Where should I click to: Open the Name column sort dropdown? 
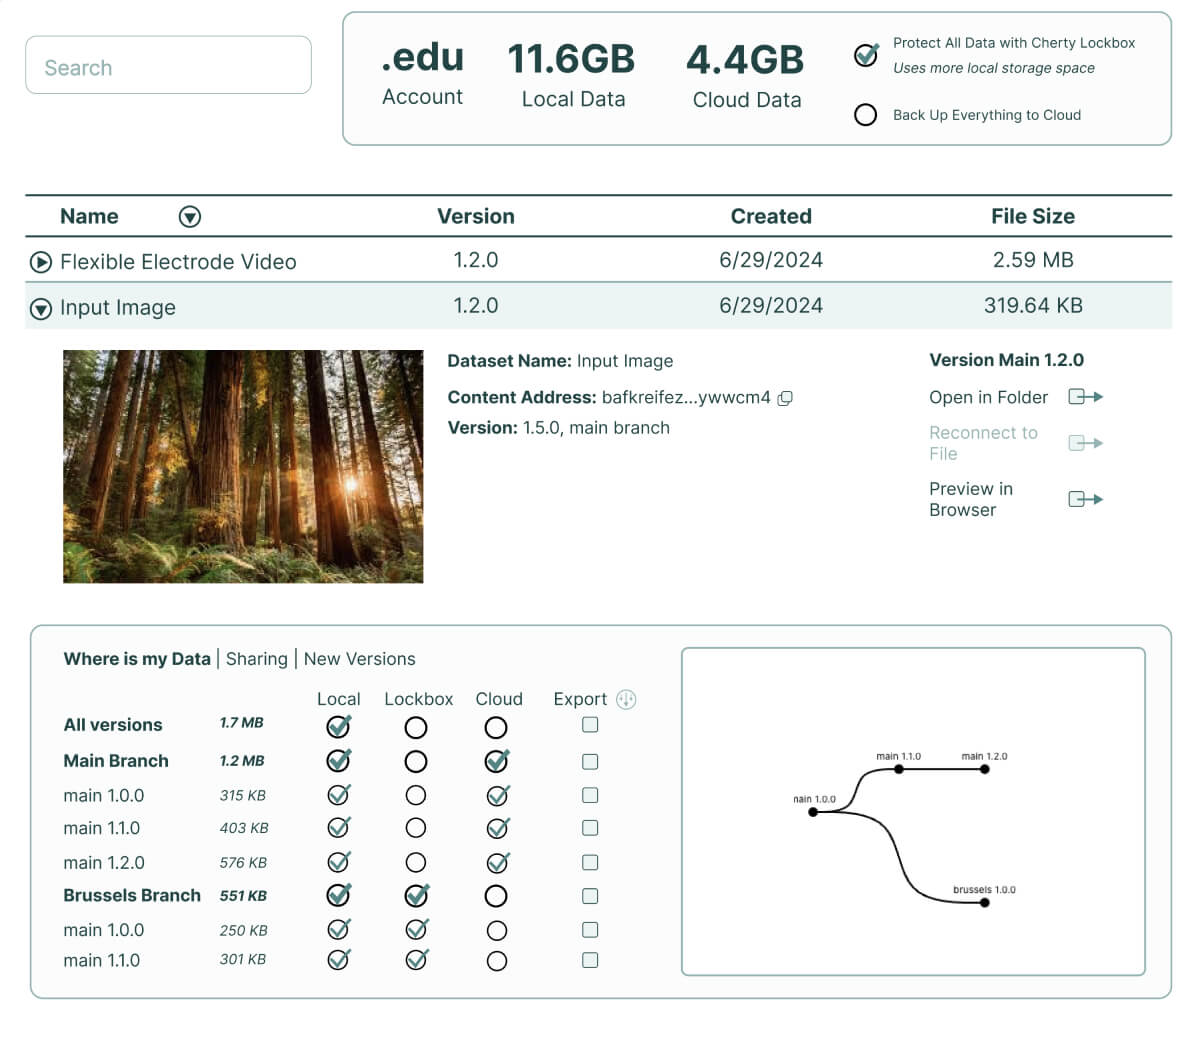click(x=189, y=216)
